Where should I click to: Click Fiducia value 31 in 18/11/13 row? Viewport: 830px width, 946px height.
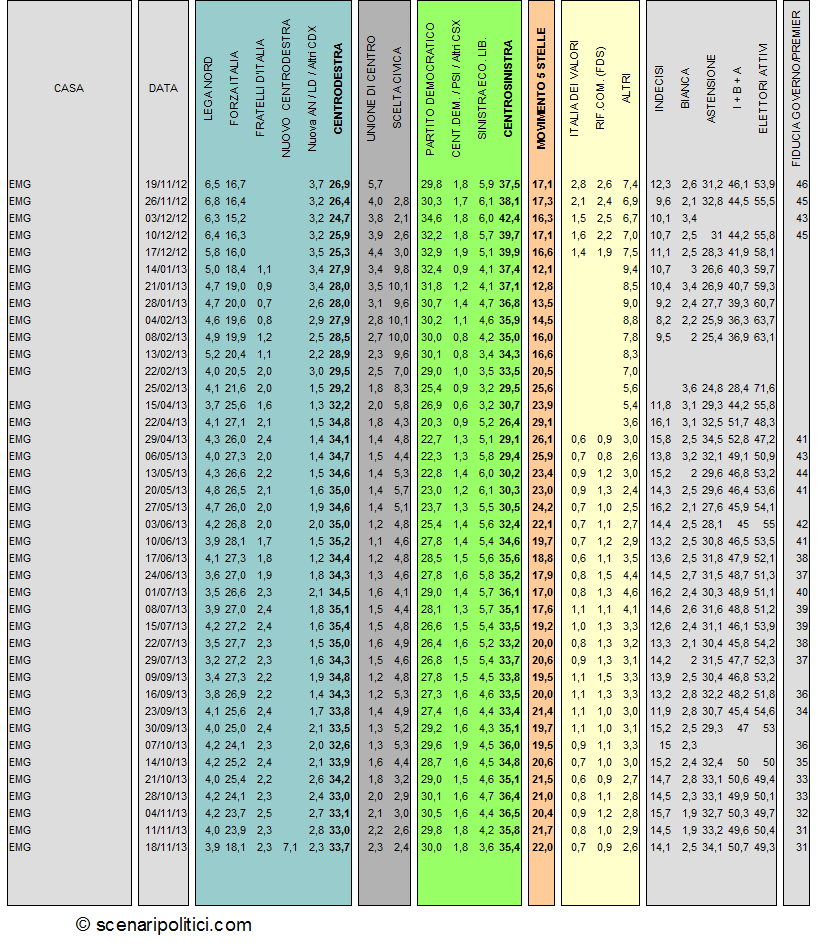tap(802, 847)
